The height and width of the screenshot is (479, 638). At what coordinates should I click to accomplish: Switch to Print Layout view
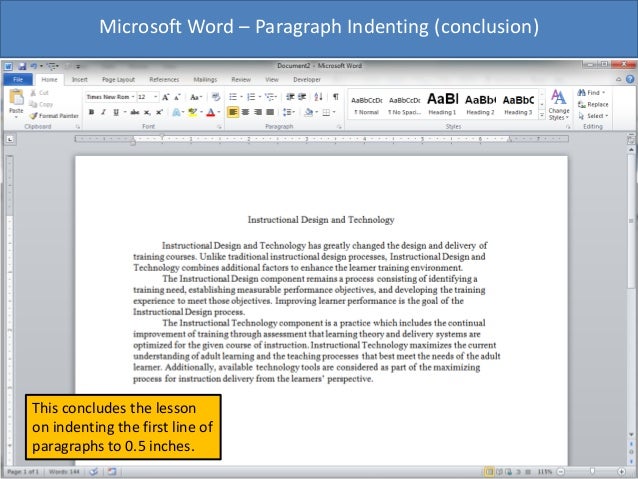489,472
